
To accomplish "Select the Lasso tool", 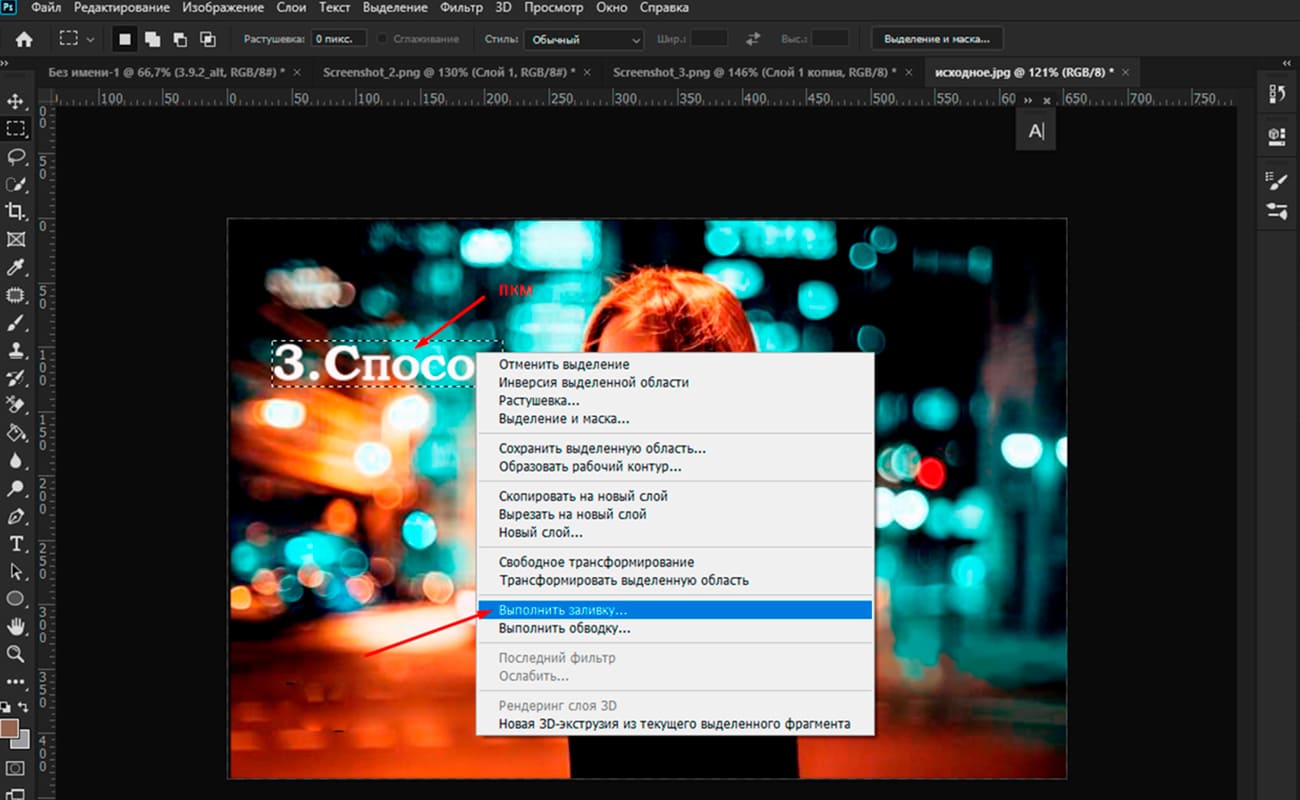I will [x=16, y=157].
